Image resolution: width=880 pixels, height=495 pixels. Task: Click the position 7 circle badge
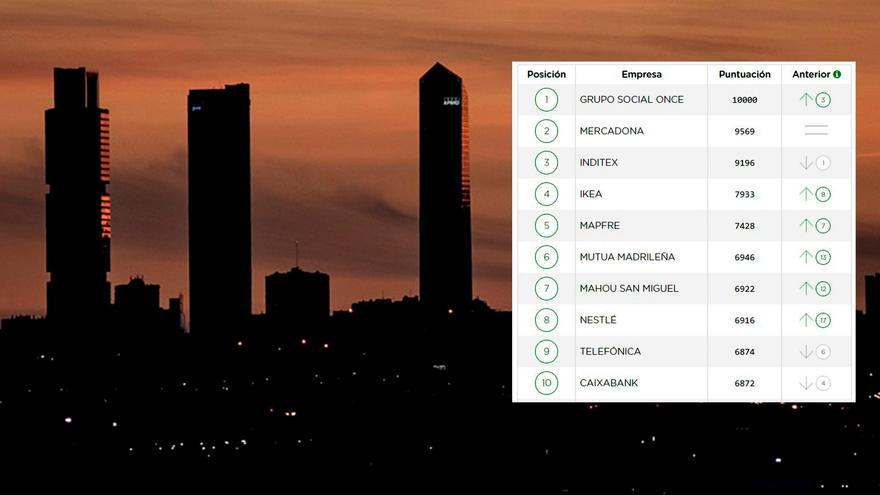(546, 288)
